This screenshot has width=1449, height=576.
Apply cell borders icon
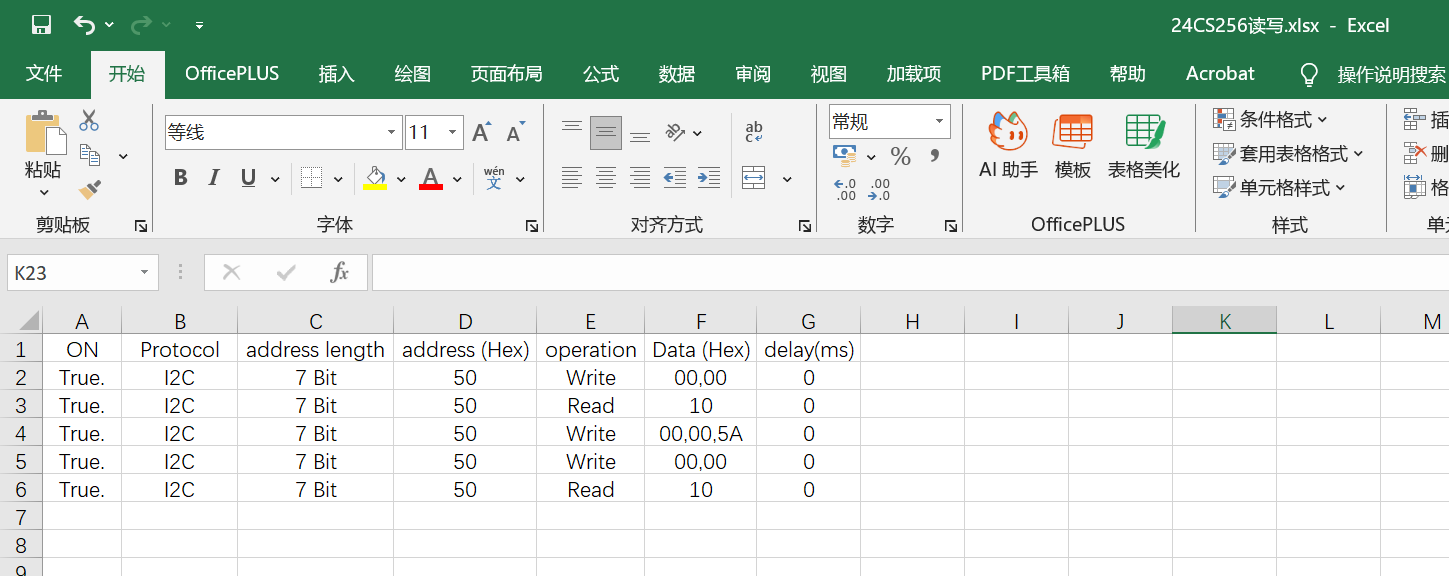click(x=311, y=178)
